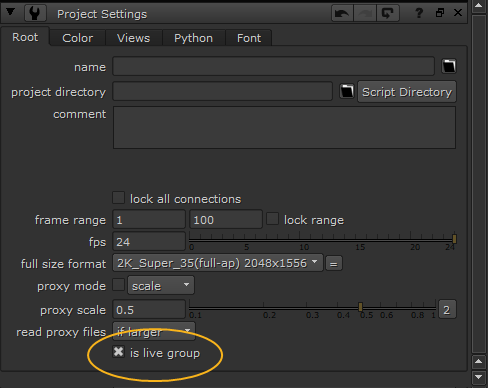Browse for project directory folder icon
The width and height of the screenshot is (488, 388).
[347, 91]
